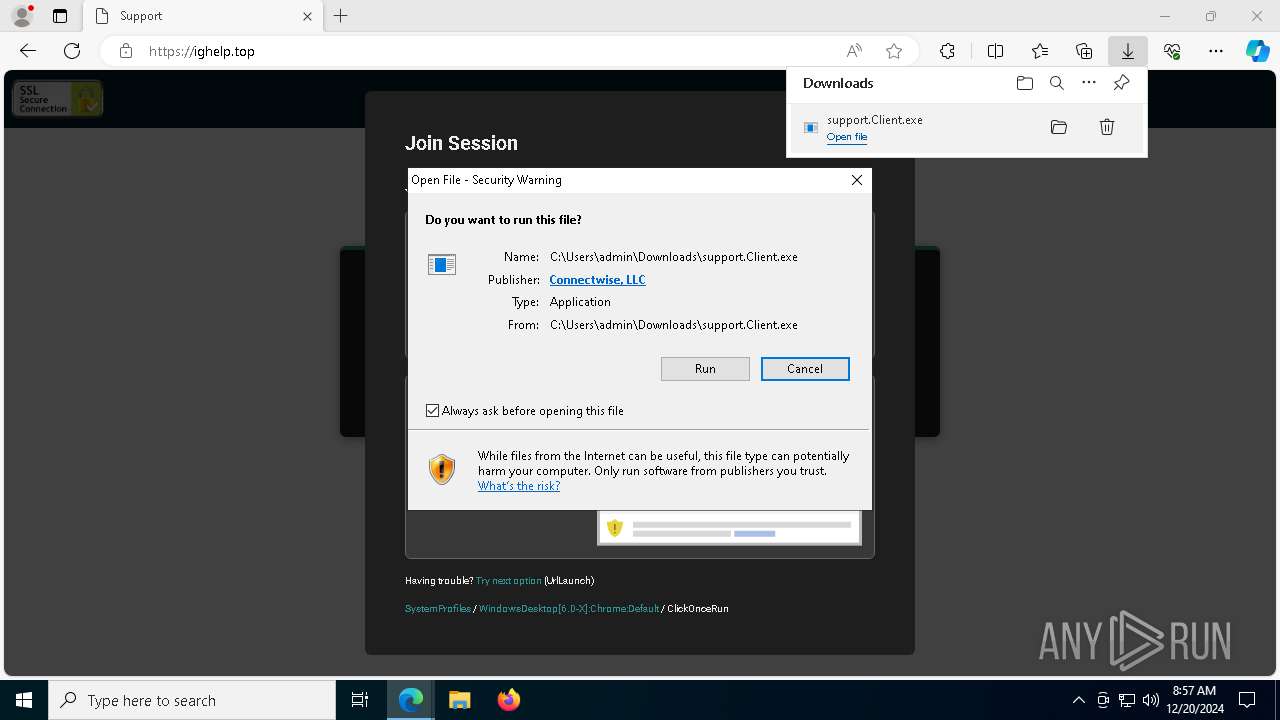Open the clock showing 8:57 AM
This screenshot has width=1280, height=720.
1194,700
